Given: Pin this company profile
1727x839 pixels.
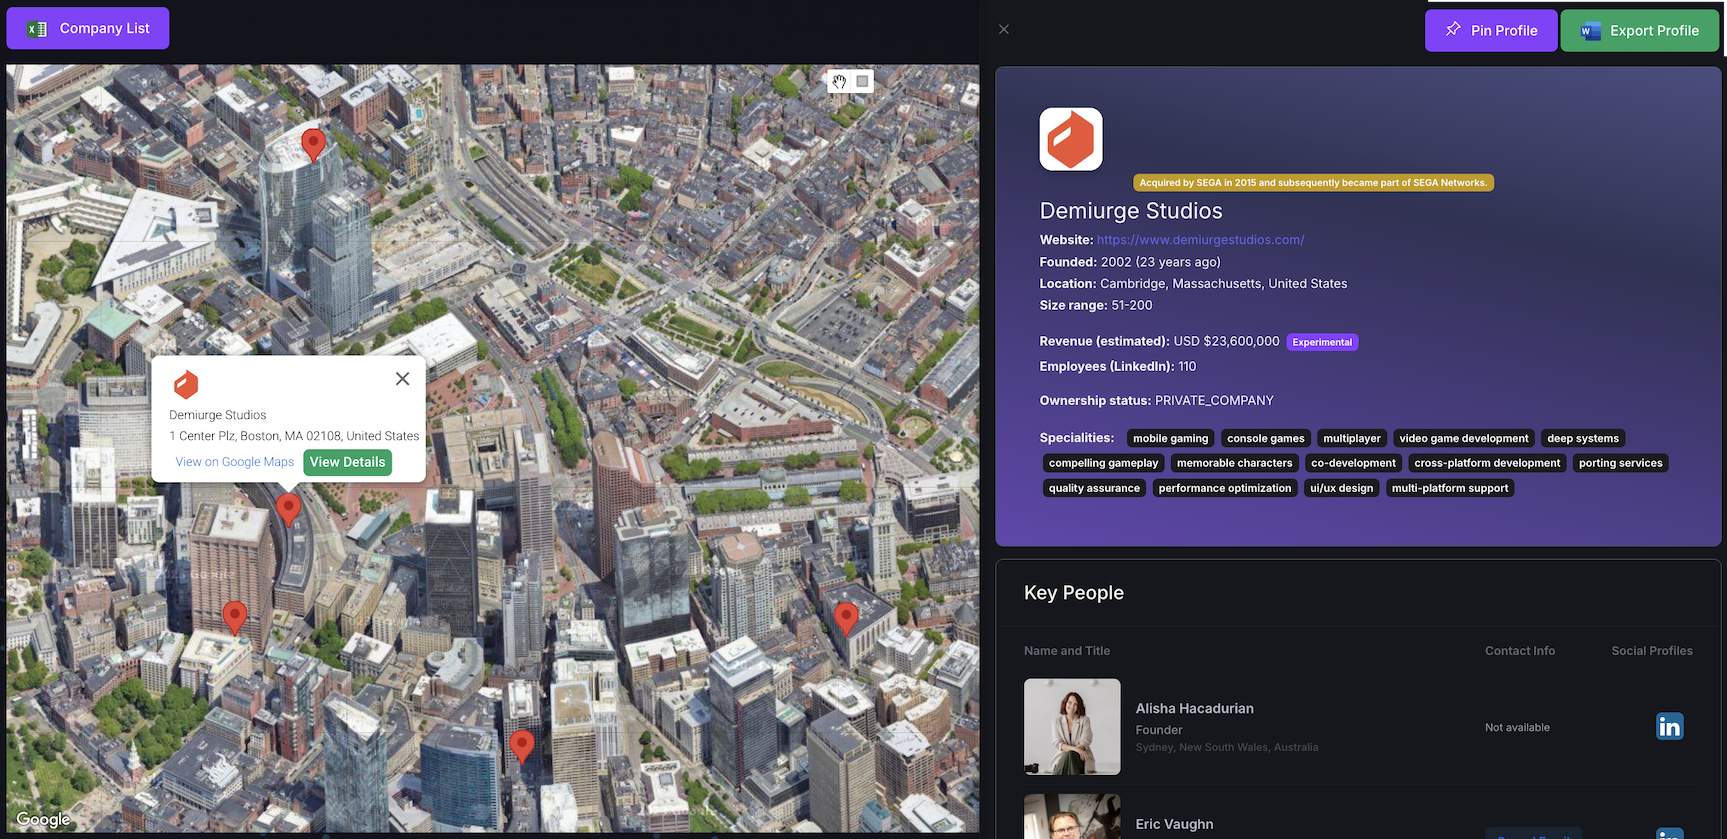Looking at the screenshot, I should tap(1491, 30).
